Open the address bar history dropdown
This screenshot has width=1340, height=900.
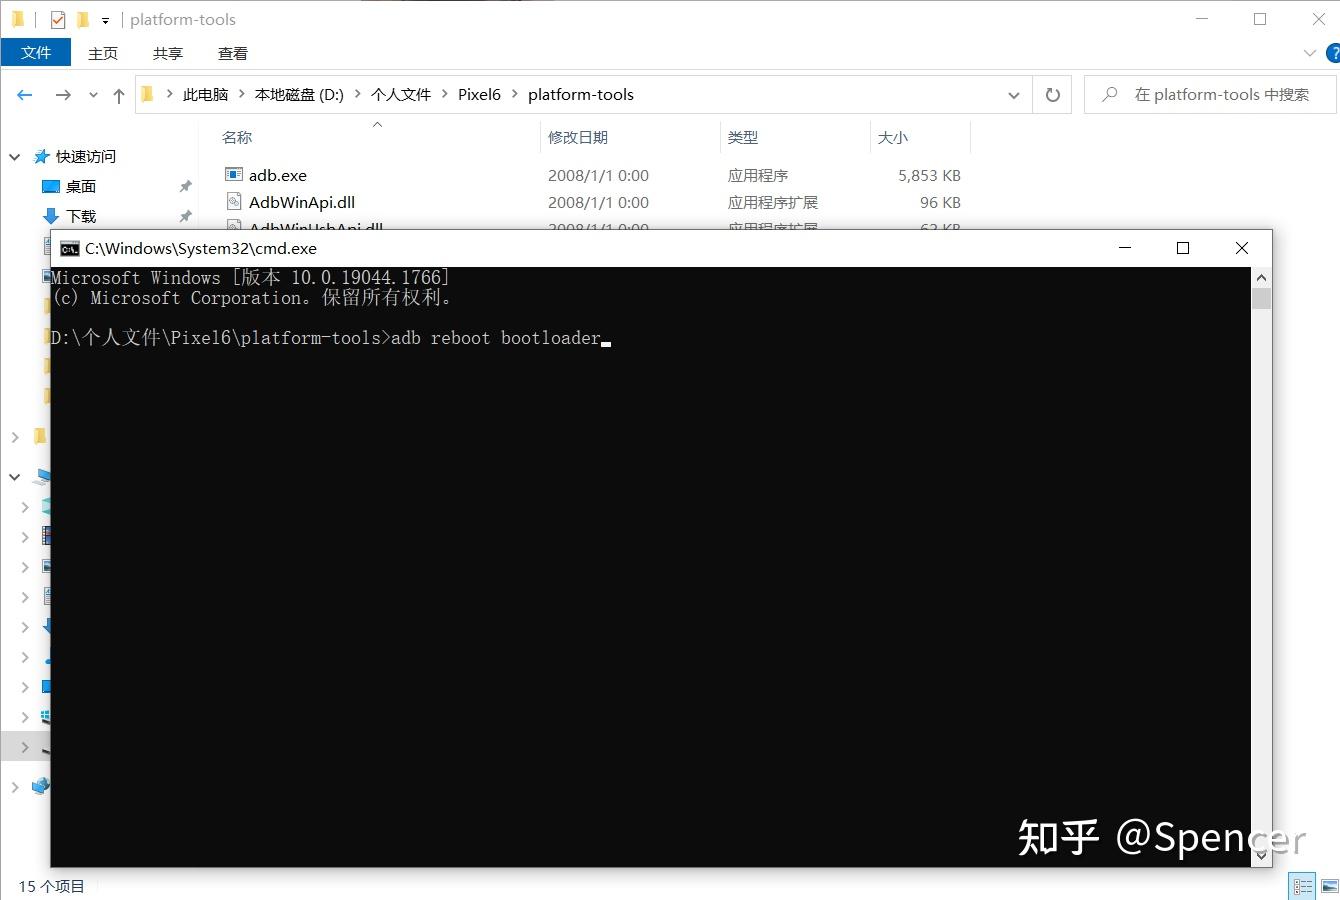point(1013,94)
